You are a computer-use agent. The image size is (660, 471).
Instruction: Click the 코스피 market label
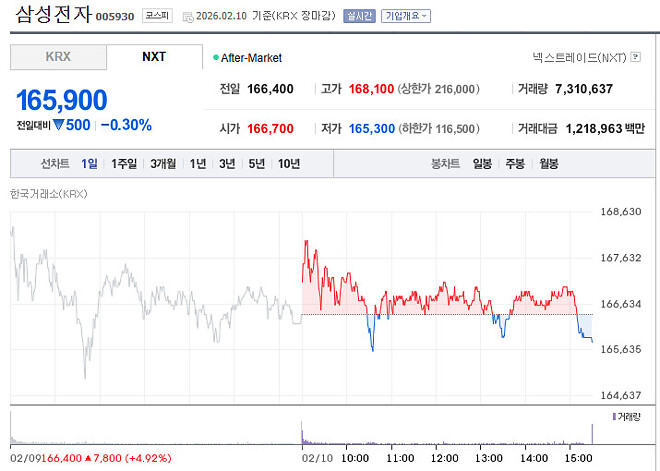tap(157, 16)
